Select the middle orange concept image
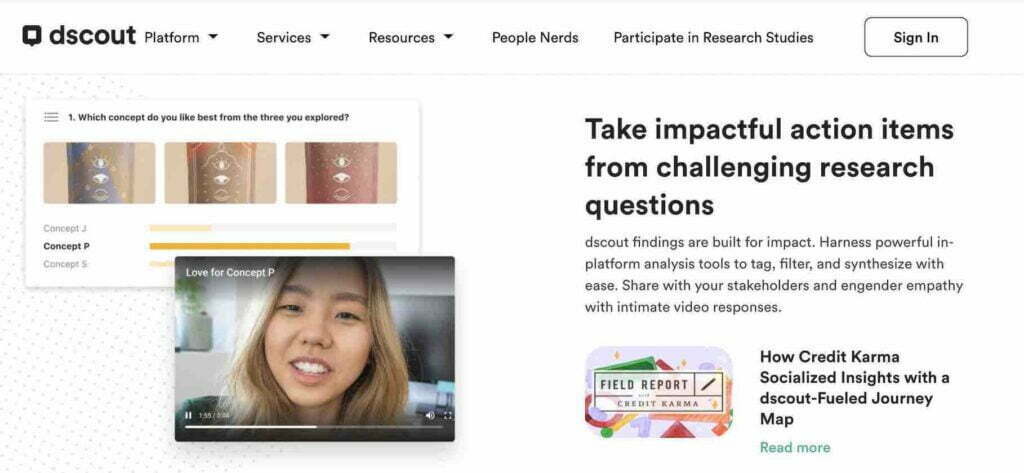 tap(220, 172)
